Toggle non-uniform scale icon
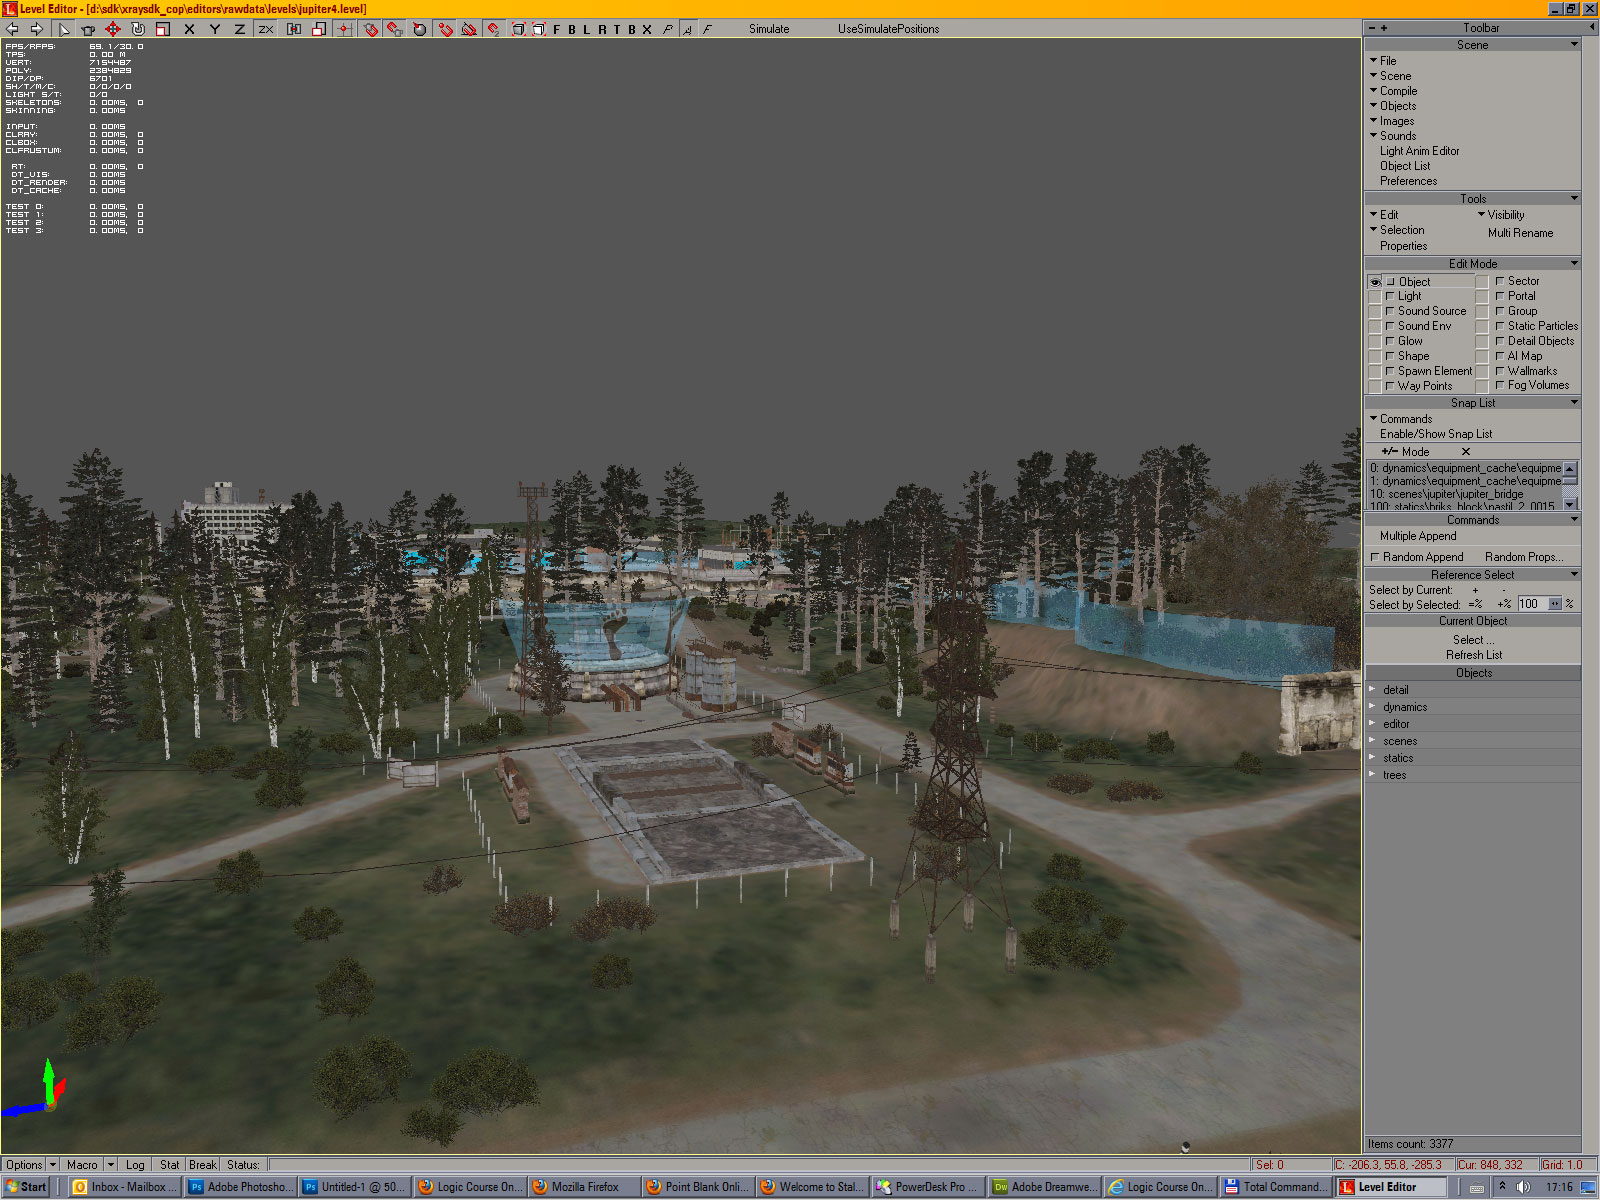This screenshot has height=1200, width=1600. (x=319, y=29)
